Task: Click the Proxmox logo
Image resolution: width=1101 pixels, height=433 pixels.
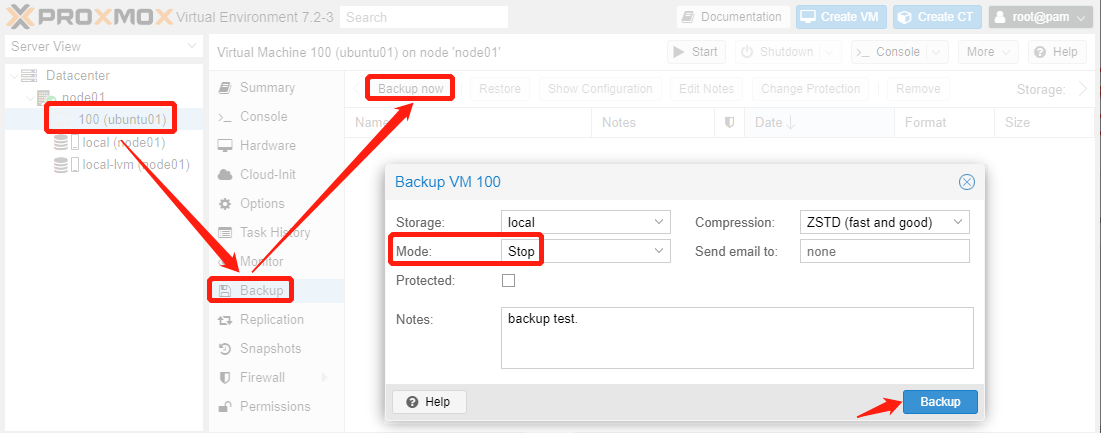Action: point(89,16)
